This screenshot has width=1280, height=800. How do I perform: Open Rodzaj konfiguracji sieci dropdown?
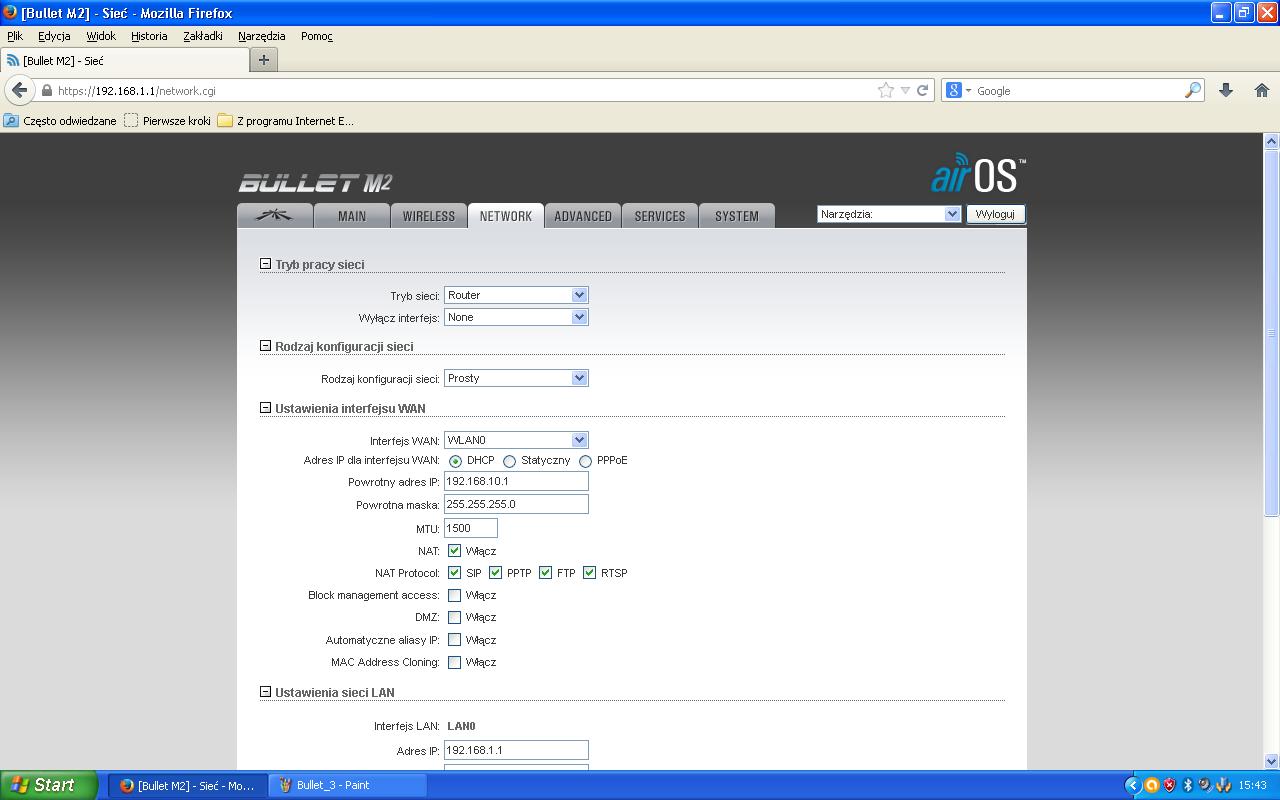(516, 378)
